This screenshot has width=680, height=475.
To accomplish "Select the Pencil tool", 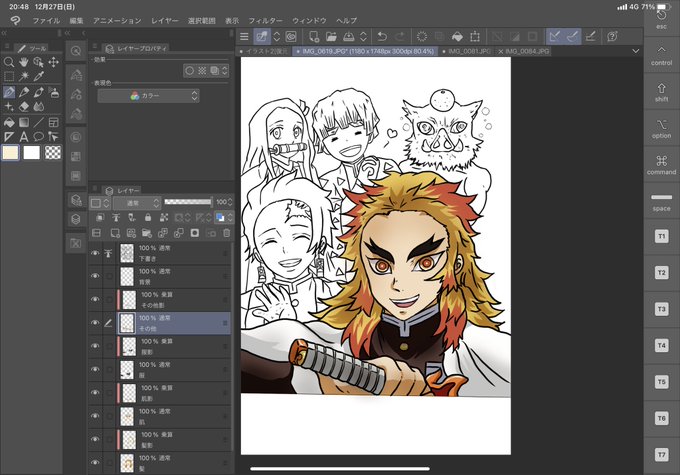I will pyautogui.click(x=24, y=92).
